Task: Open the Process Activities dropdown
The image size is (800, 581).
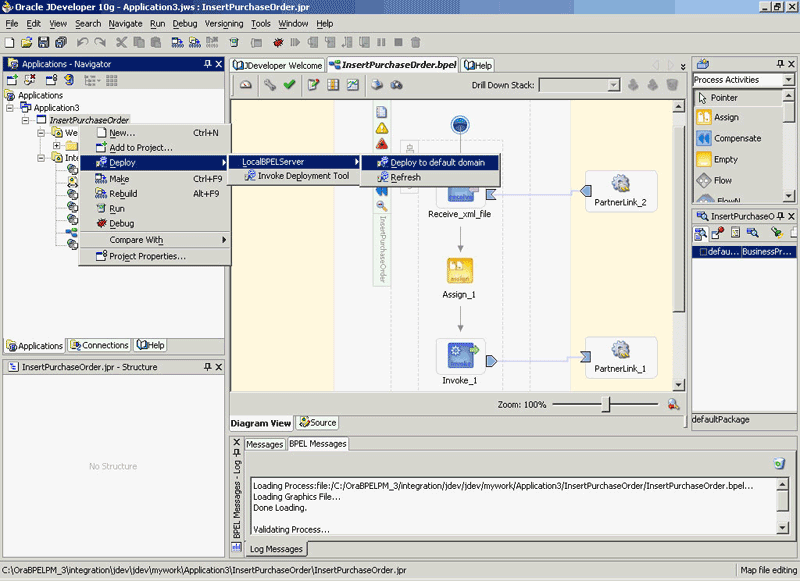Action: point(788,80)
